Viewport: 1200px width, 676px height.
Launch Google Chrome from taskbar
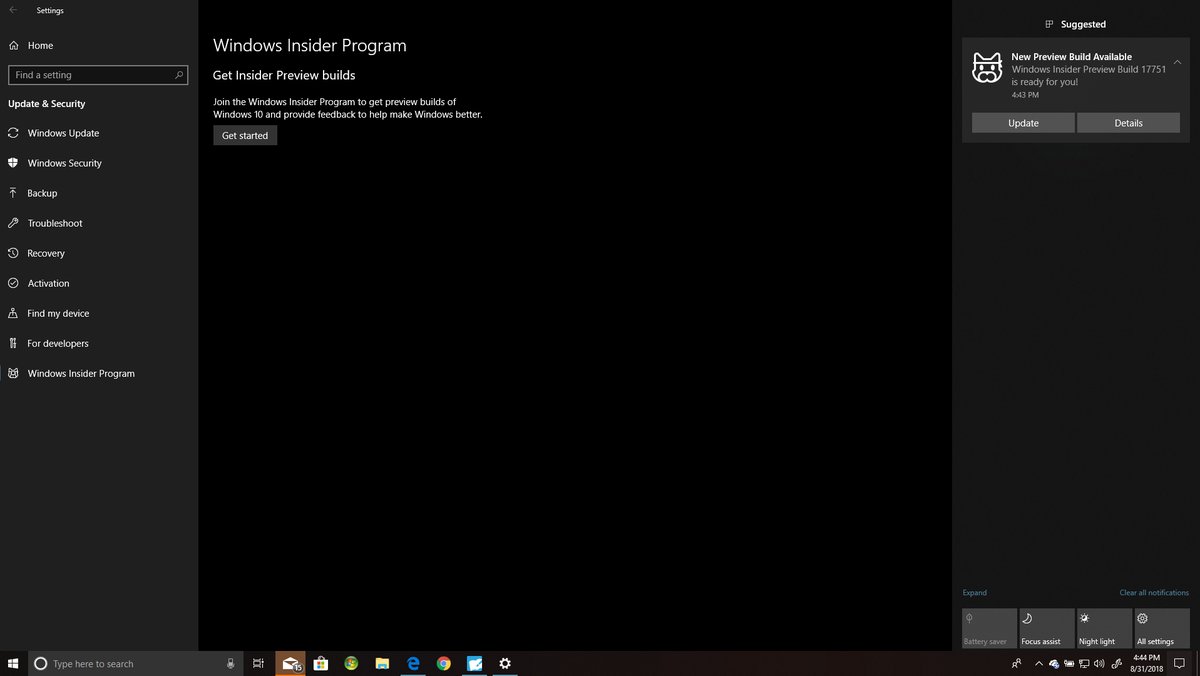(x=444, y=663)
